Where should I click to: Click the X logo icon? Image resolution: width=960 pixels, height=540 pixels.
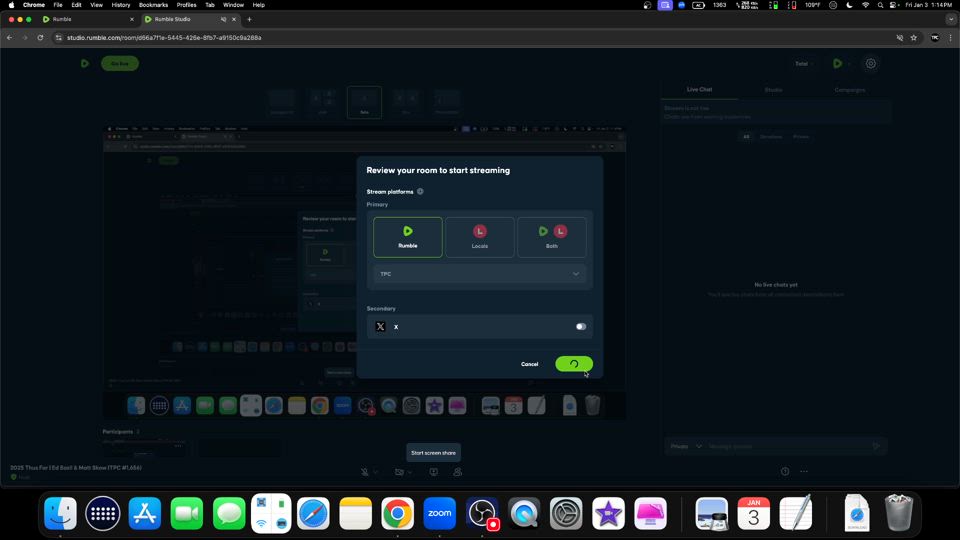380,326
